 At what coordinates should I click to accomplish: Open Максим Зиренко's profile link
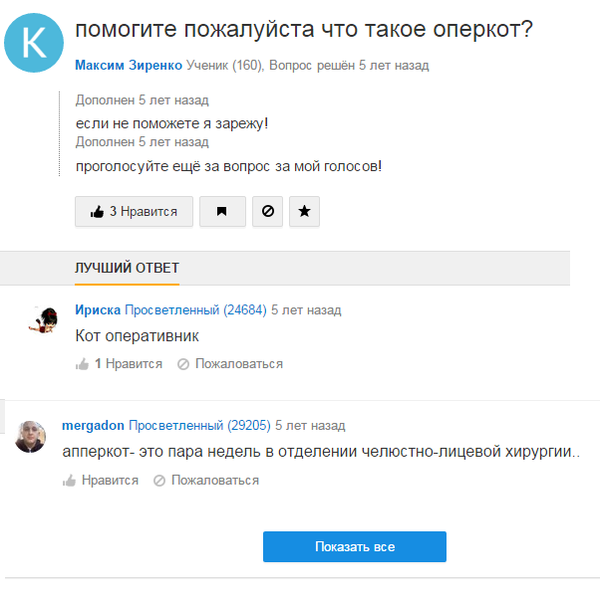tap(128, 65)
